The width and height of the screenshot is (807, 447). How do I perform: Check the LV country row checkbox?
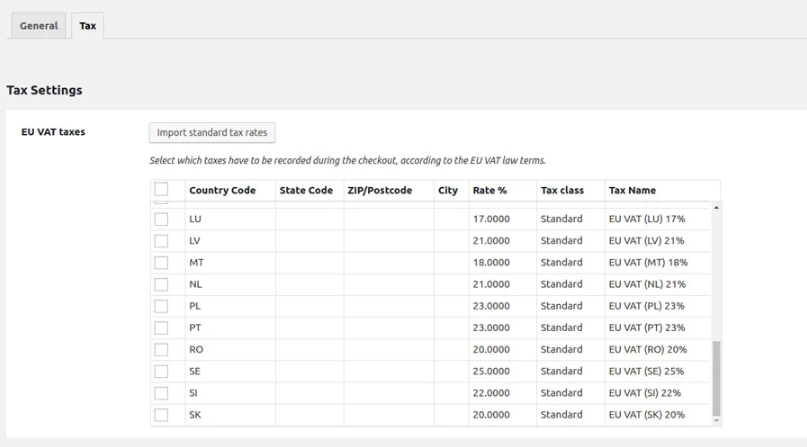161,241
